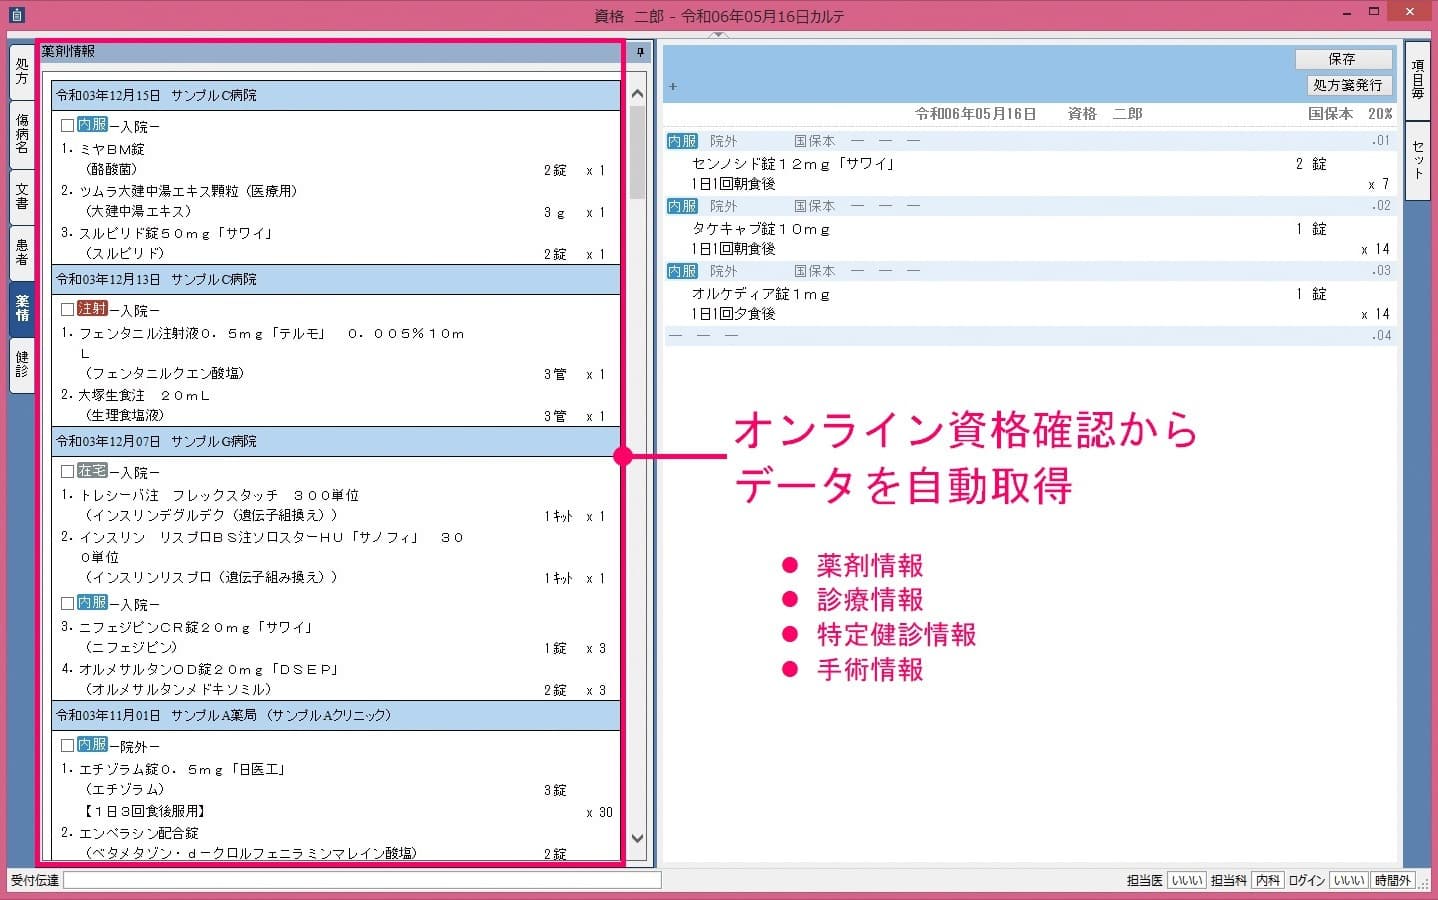Check the 内服 box under 令和03年12月15日
1438x900 pixels.
67,126
